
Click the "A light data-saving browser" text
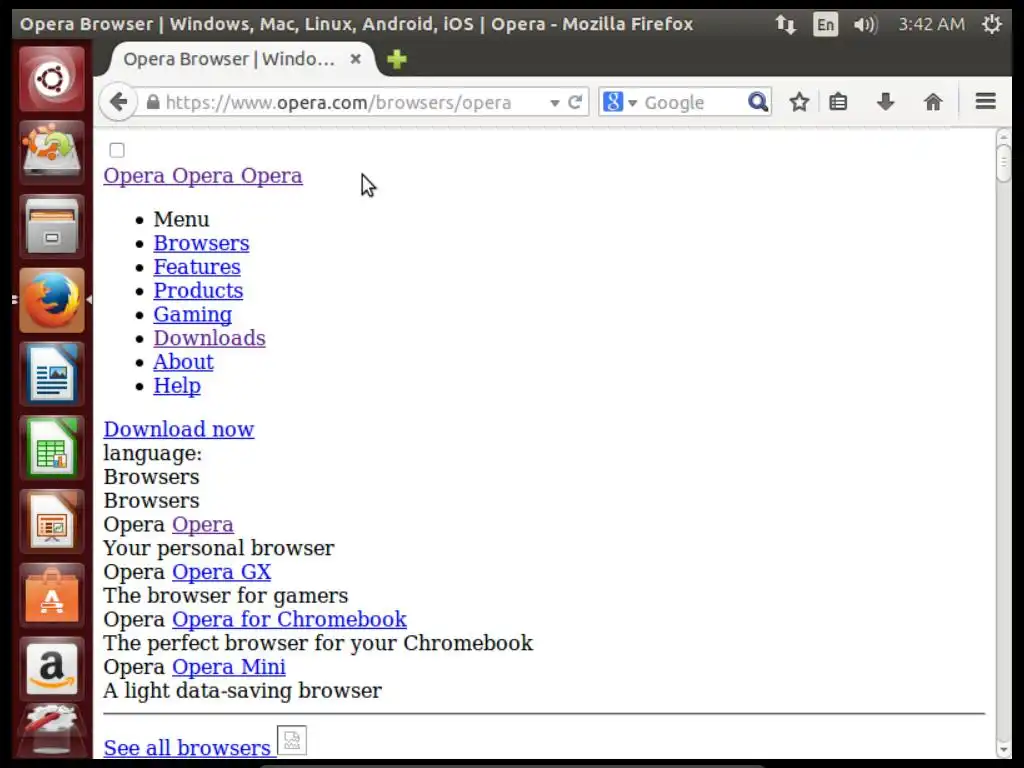tap(243, 690)
